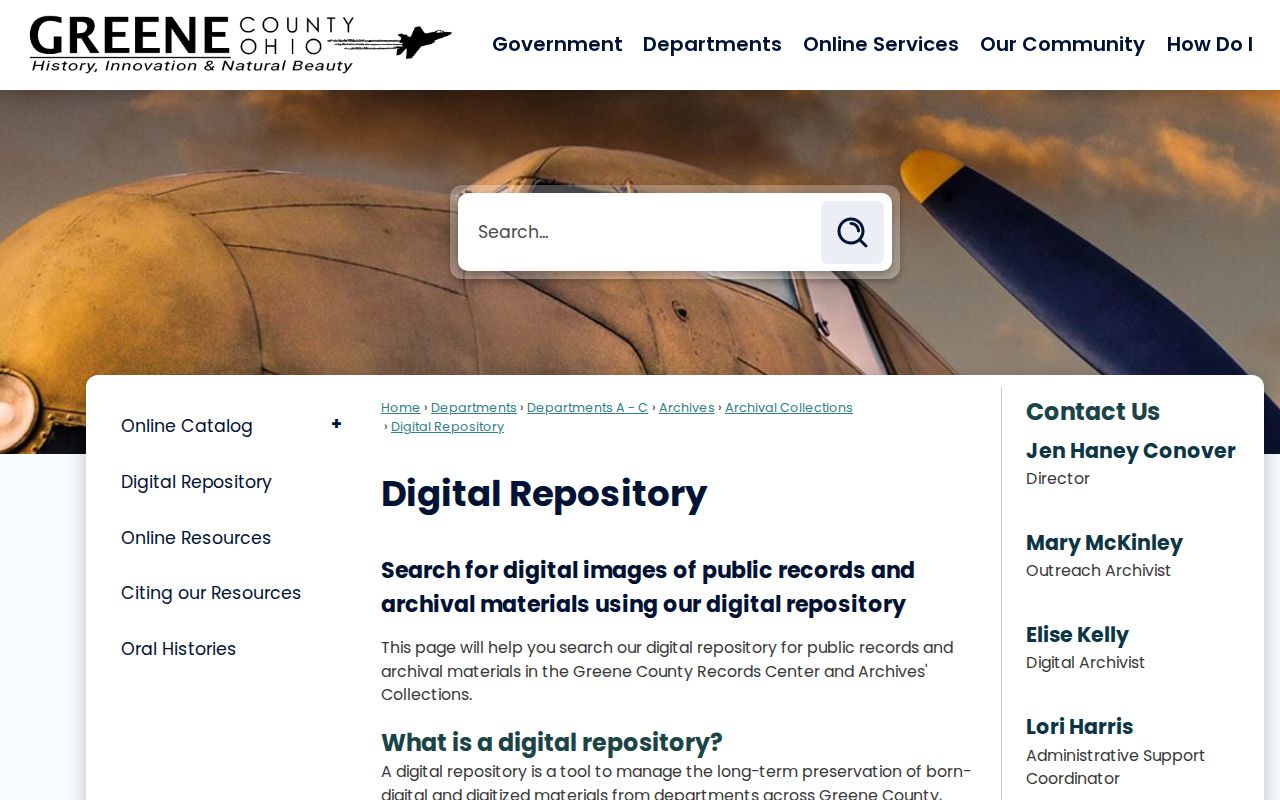Click the 'Search for digital images' subheading

pos(648,587)
